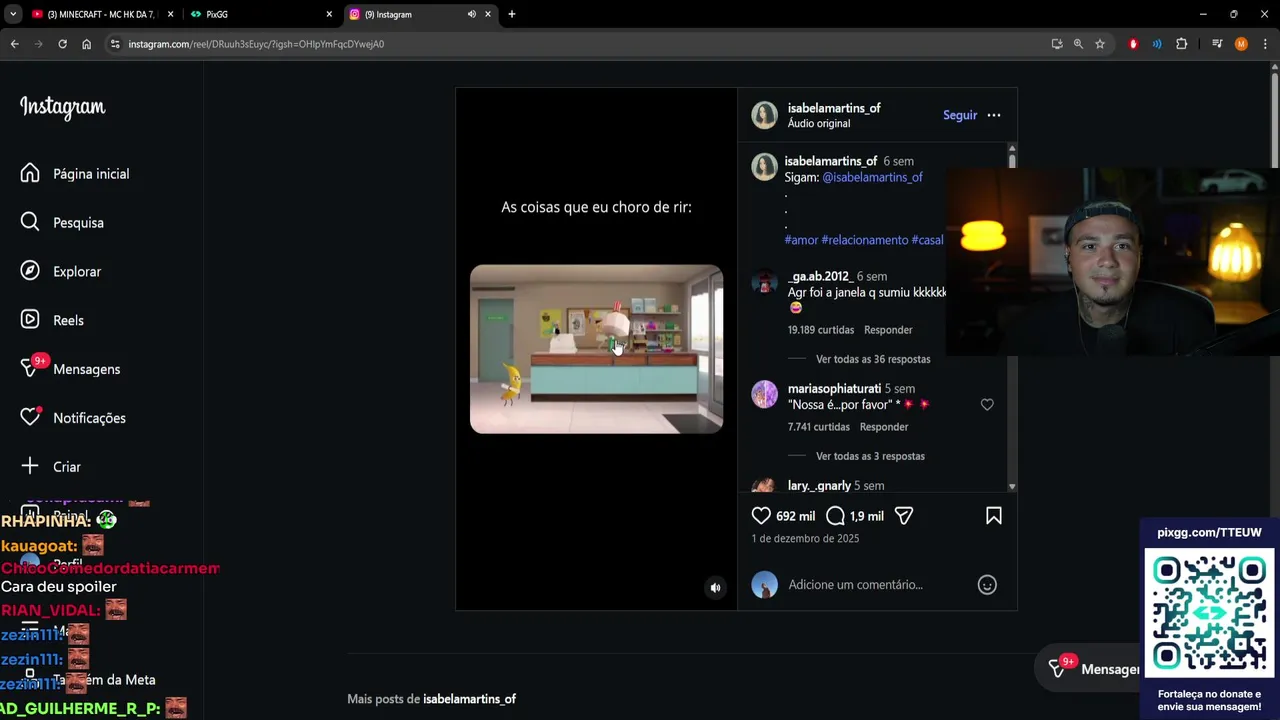Click the 692 mil likes count
This screenshot has width=1280, height=720.
[x=796, y=516]
